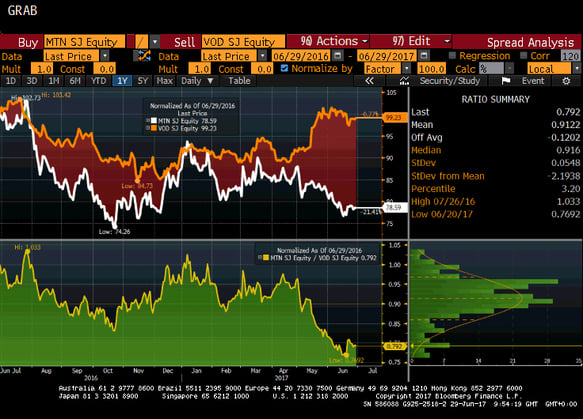Screen dimensions: 583x419
Task: Expand the Factor normalization dropdown
Action: (x=406, y=69)
